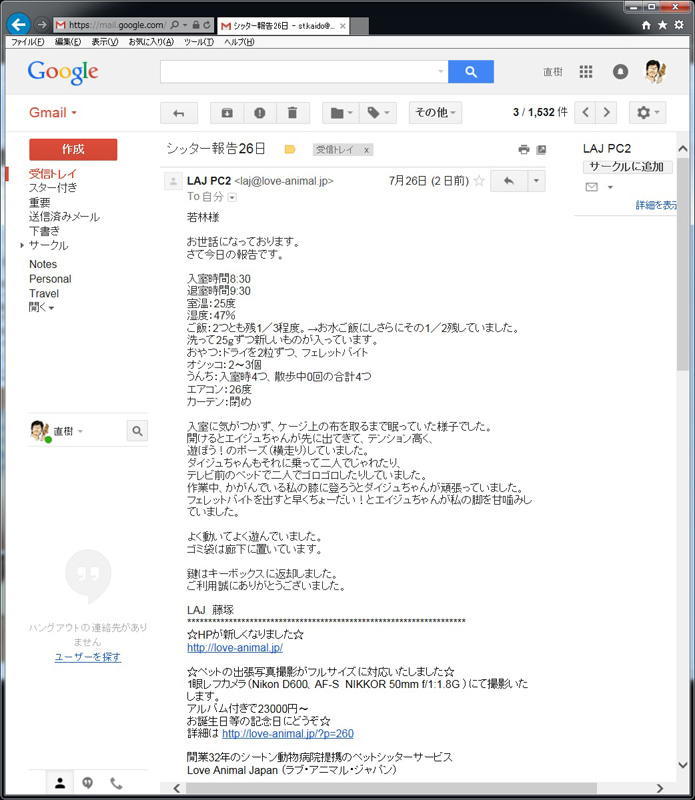Print the email using printer icon

[x=523, y=149]
